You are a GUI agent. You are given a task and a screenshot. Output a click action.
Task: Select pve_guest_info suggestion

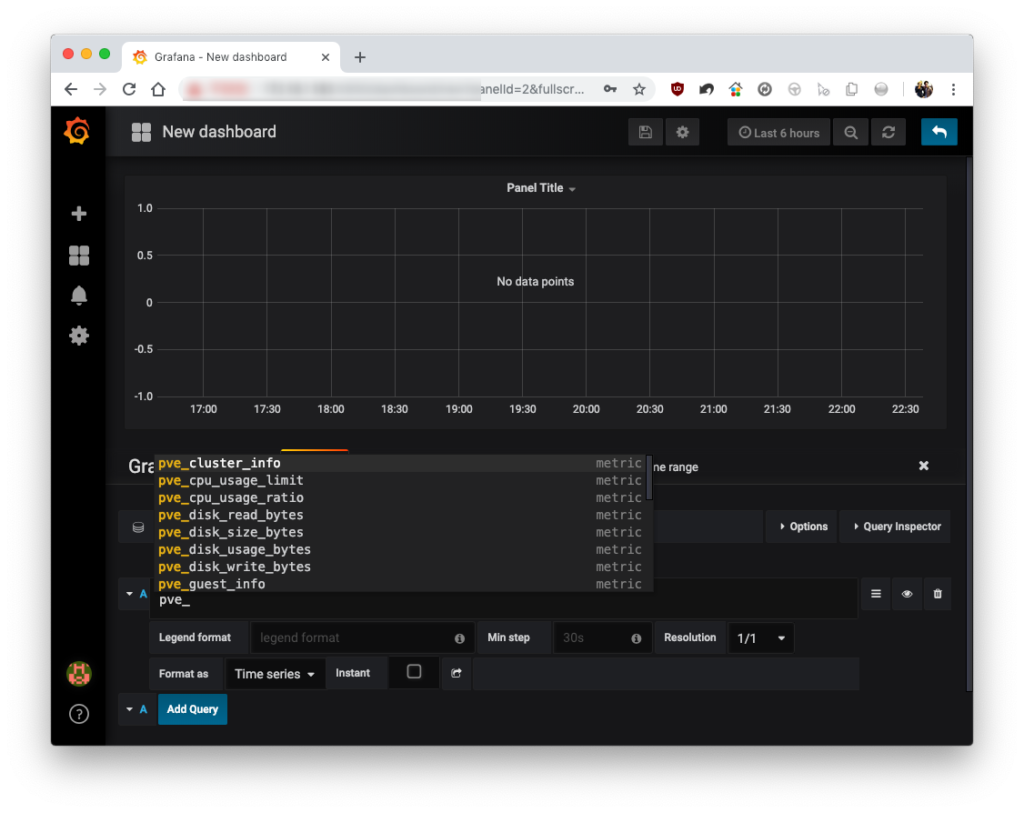coord(400,584)
